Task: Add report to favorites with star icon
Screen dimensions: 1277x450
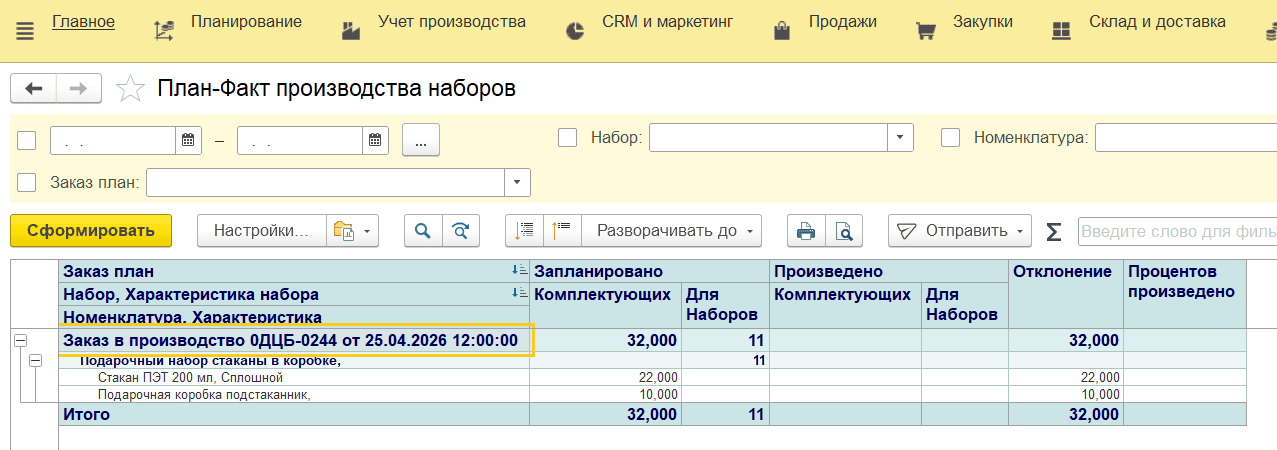Action: click(131, 89)
